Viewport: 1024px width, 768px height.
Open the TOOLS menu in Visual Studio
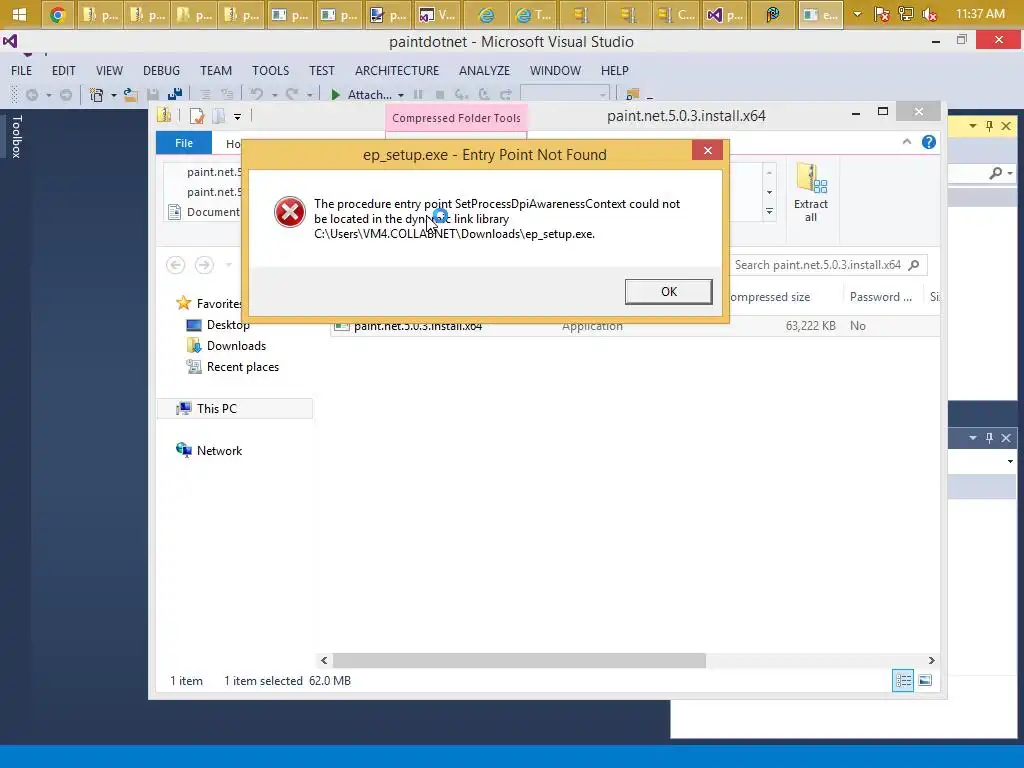pos(270,71)
